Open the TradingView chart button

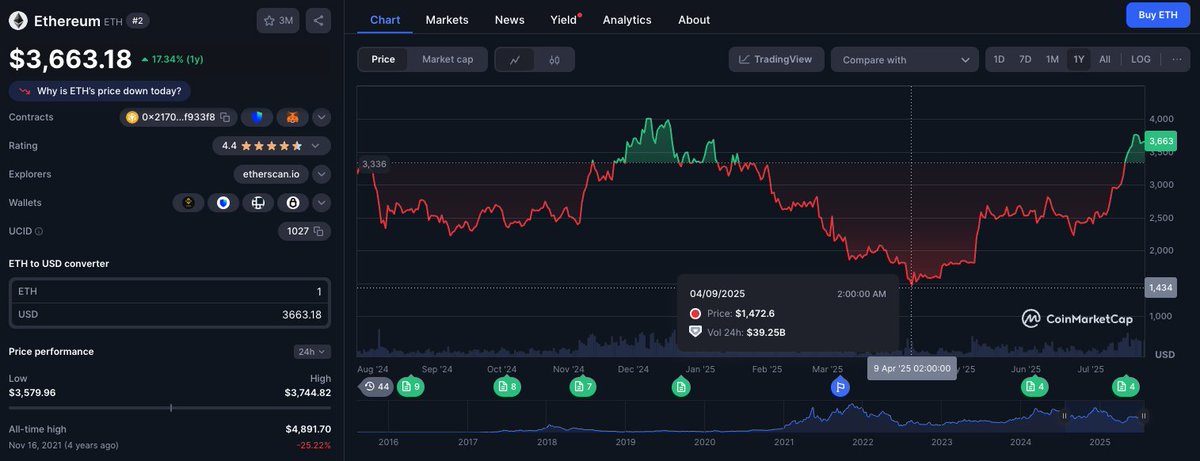pyautogui.click(x=777, y=59)
